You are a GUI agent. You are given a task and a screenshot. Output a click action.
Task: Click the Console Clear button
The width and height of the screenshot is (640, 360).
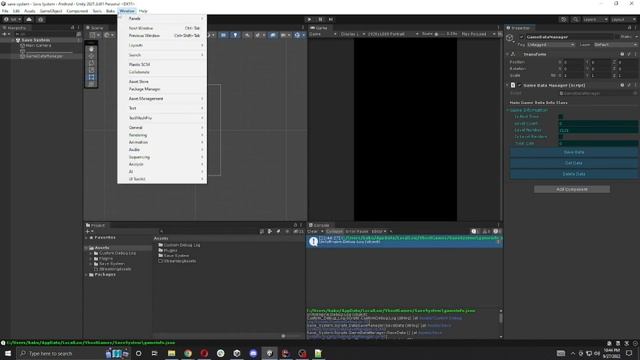click(x=312, y=231)
